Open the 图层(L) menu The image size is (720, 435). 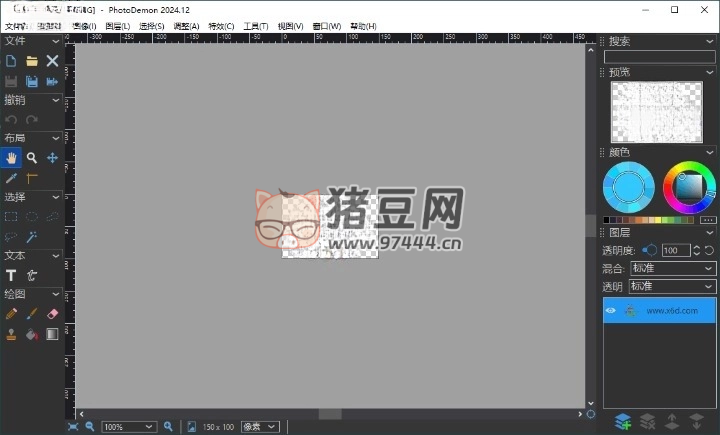[x=118, y=26]
